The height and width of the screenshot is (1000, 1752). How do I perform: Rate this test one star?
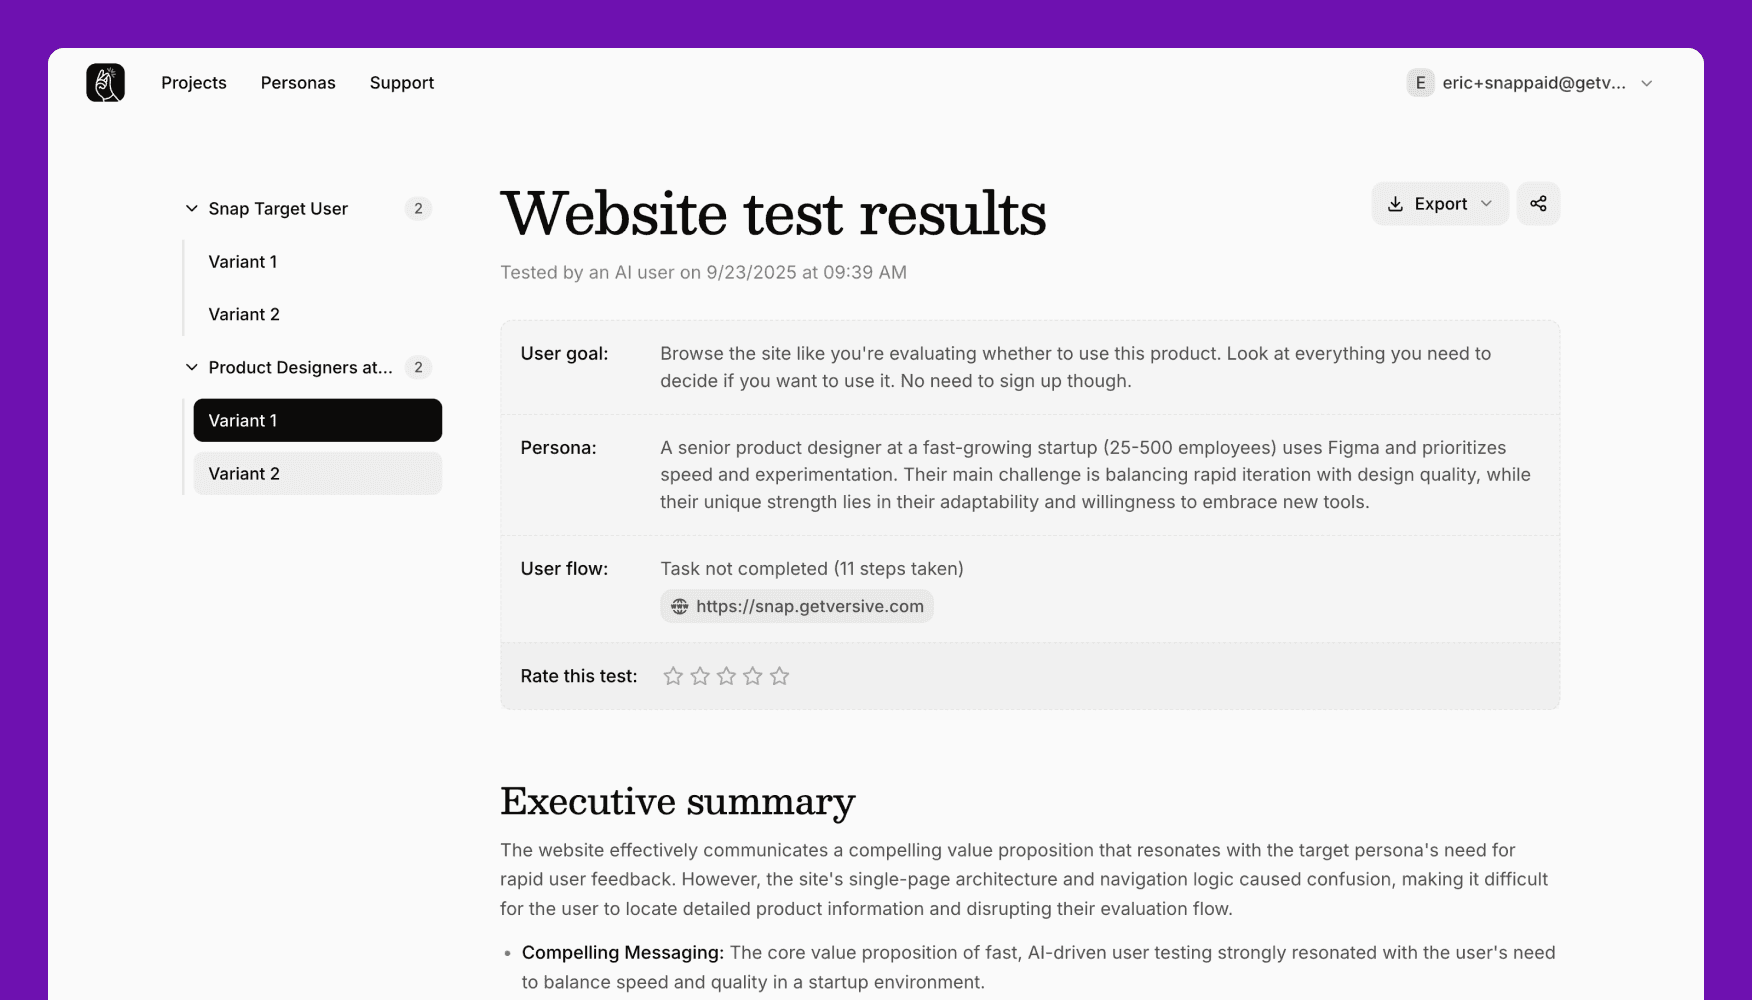673,677
